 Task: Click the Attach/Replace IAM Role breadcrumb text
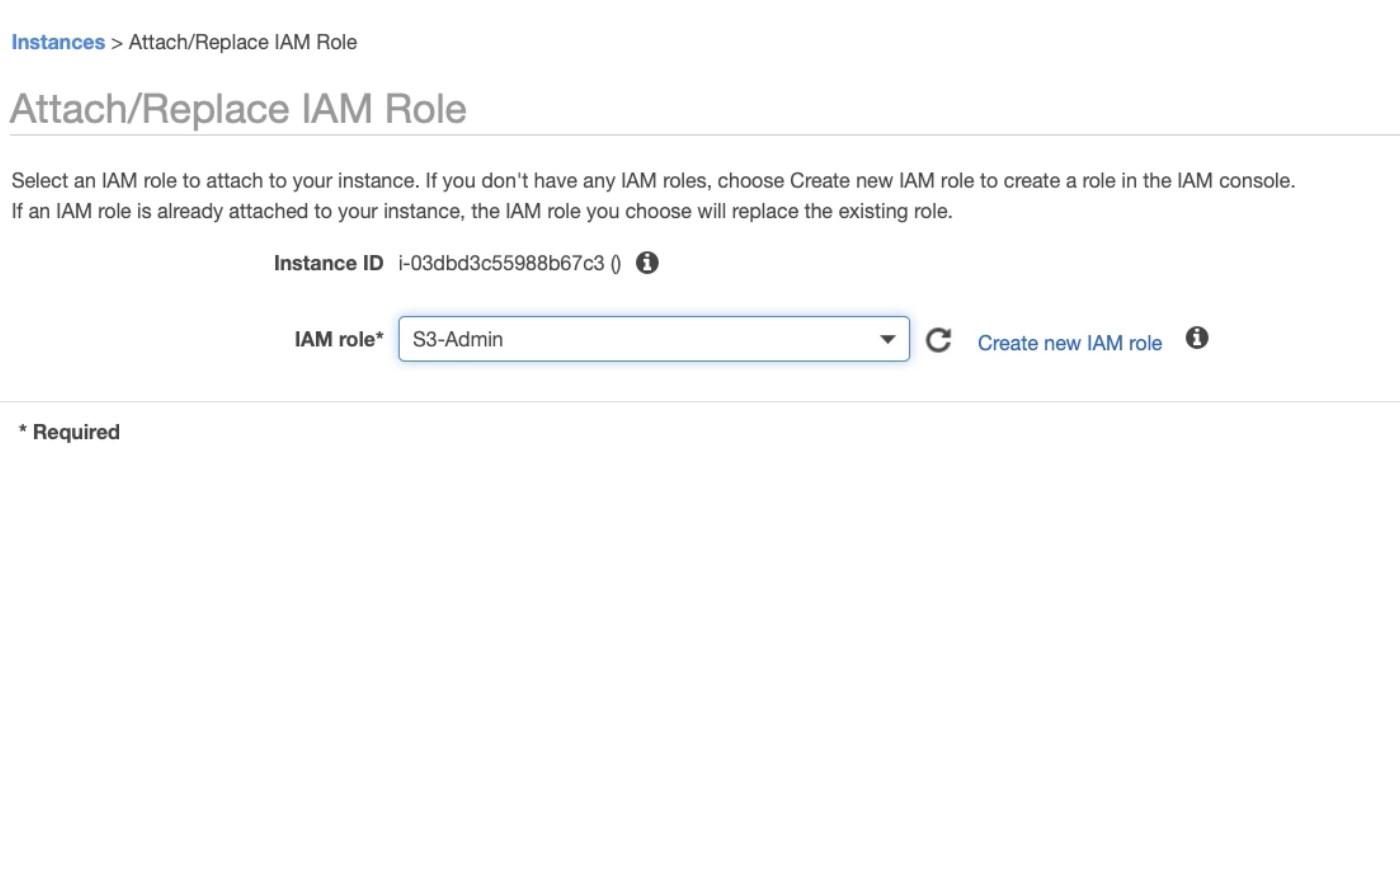tap(243, 42)
